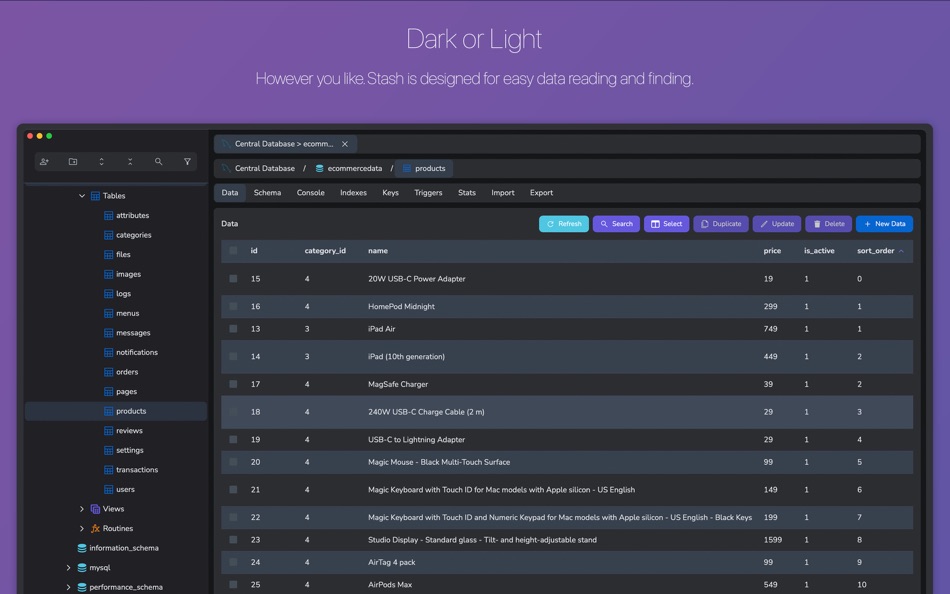Click the Update button

(x=777, y=224)
